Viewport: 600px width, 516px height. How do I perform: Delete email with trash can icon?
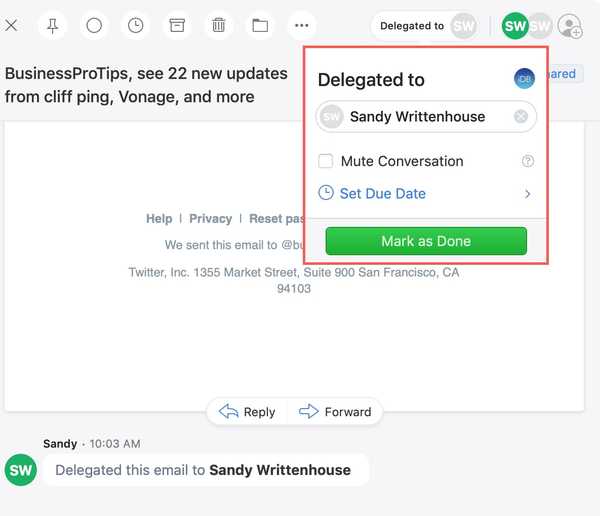pos(218,26)
